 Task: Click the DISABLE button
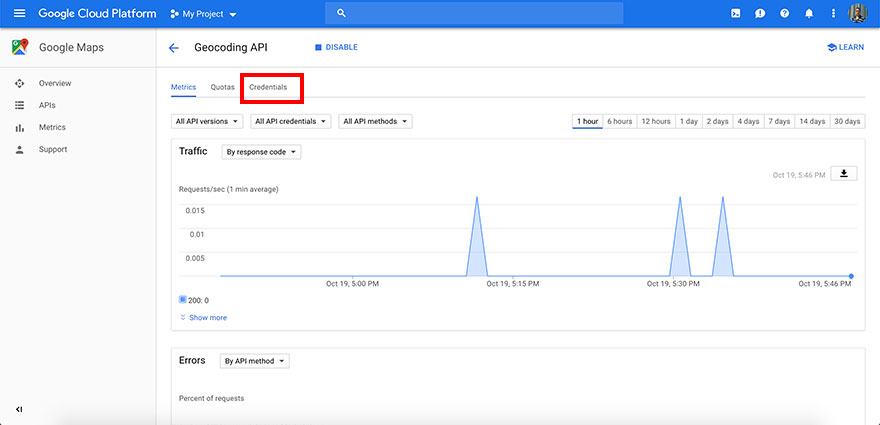336,48
